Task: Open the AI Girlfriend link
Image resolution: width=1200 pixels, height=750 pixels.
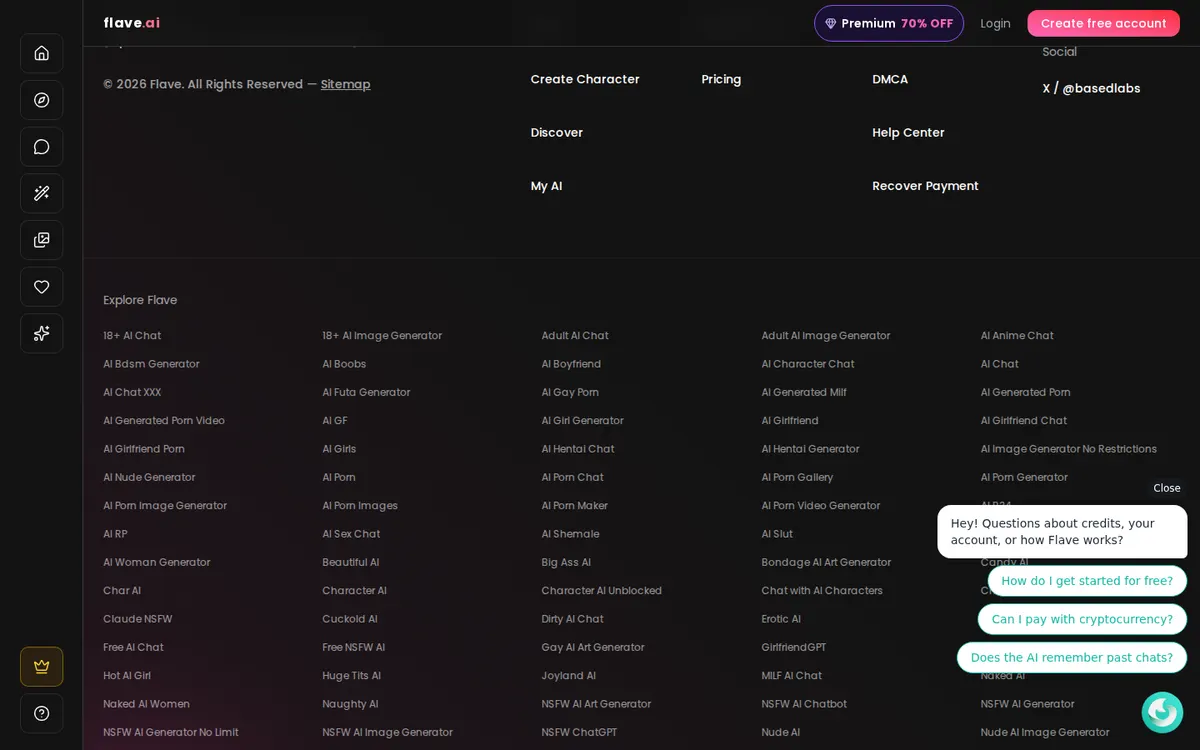Action: (x=790, y=421)
